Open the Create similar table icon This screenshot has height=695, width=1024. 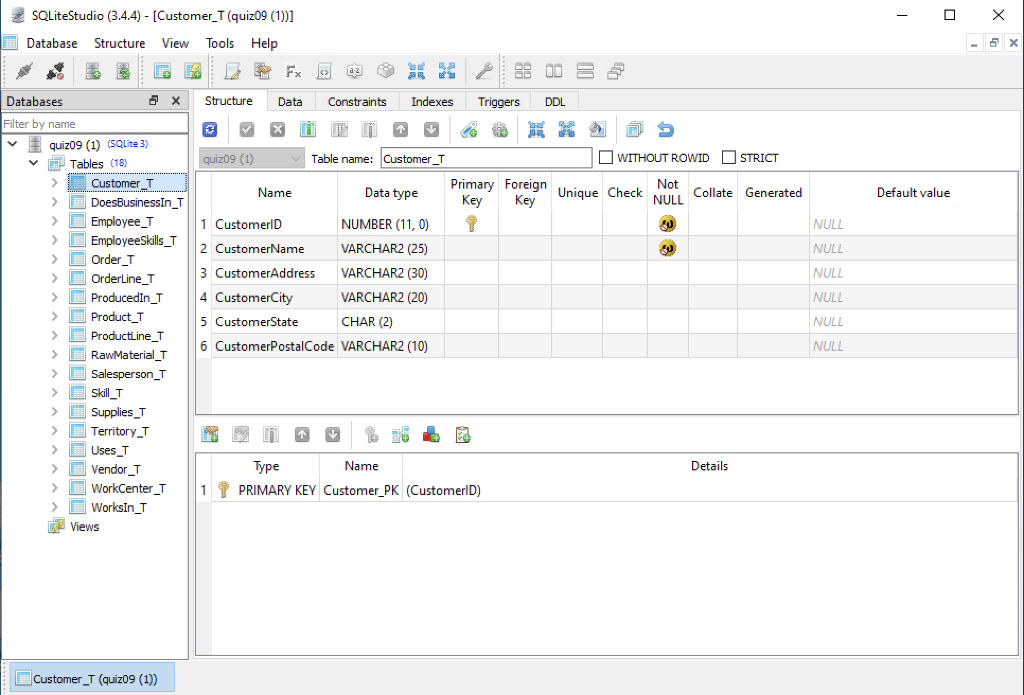(x=635, y=129)
